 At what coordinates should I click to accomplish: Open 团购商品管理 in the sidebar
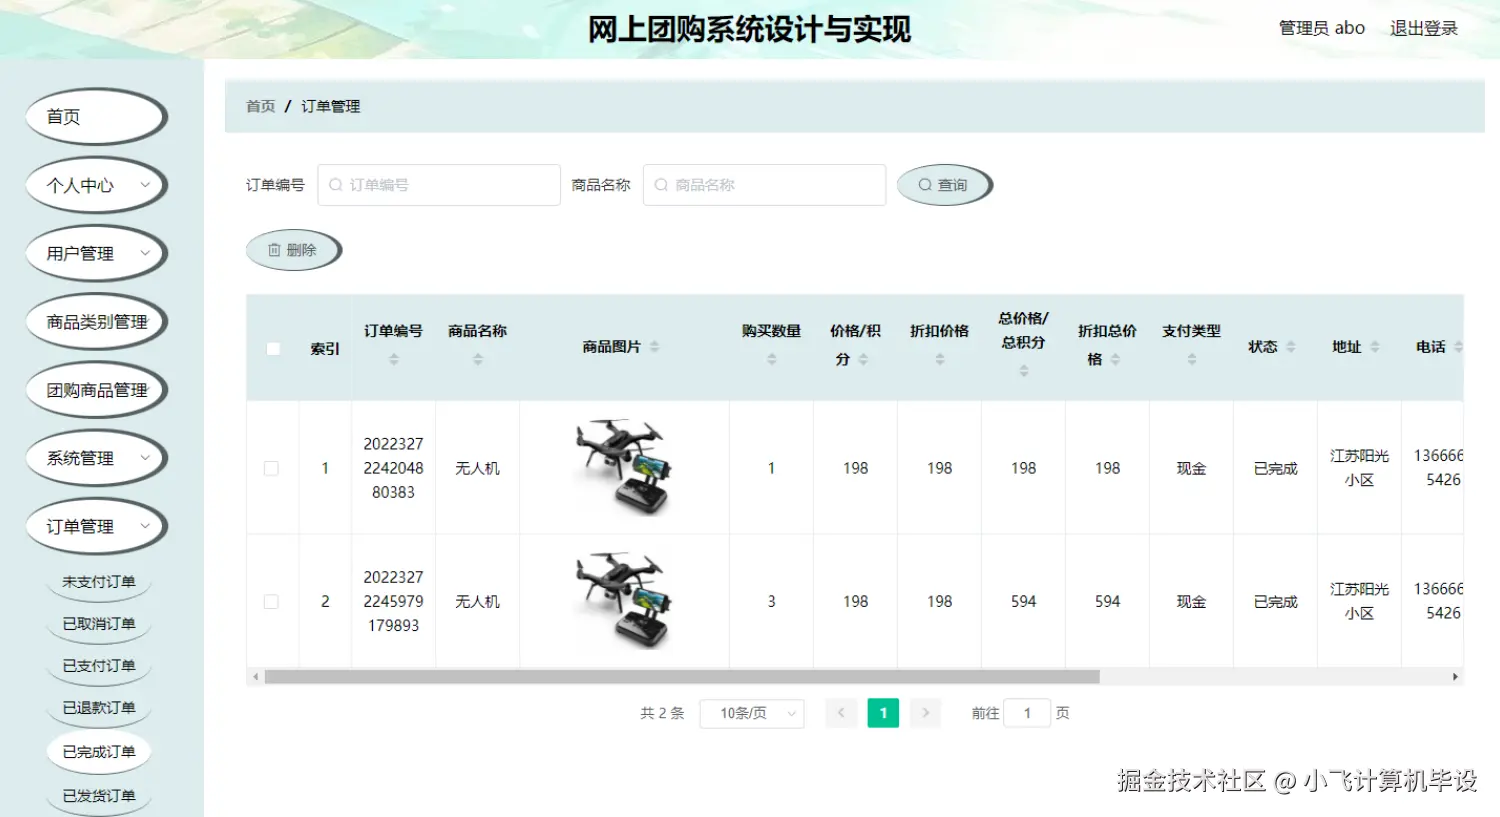(x=96, y=390)
